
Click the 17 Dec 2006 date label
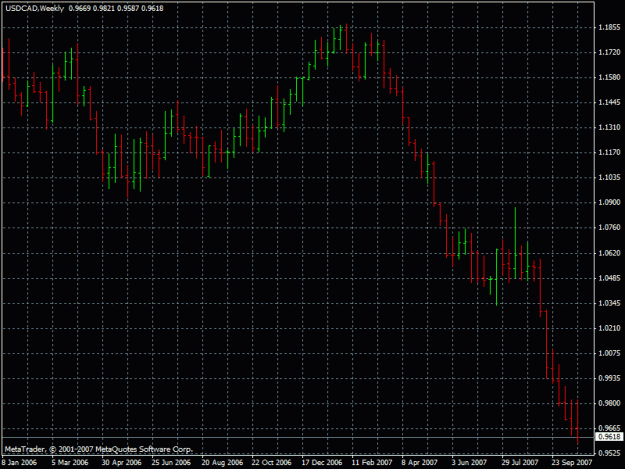click(x=322, y=463)
